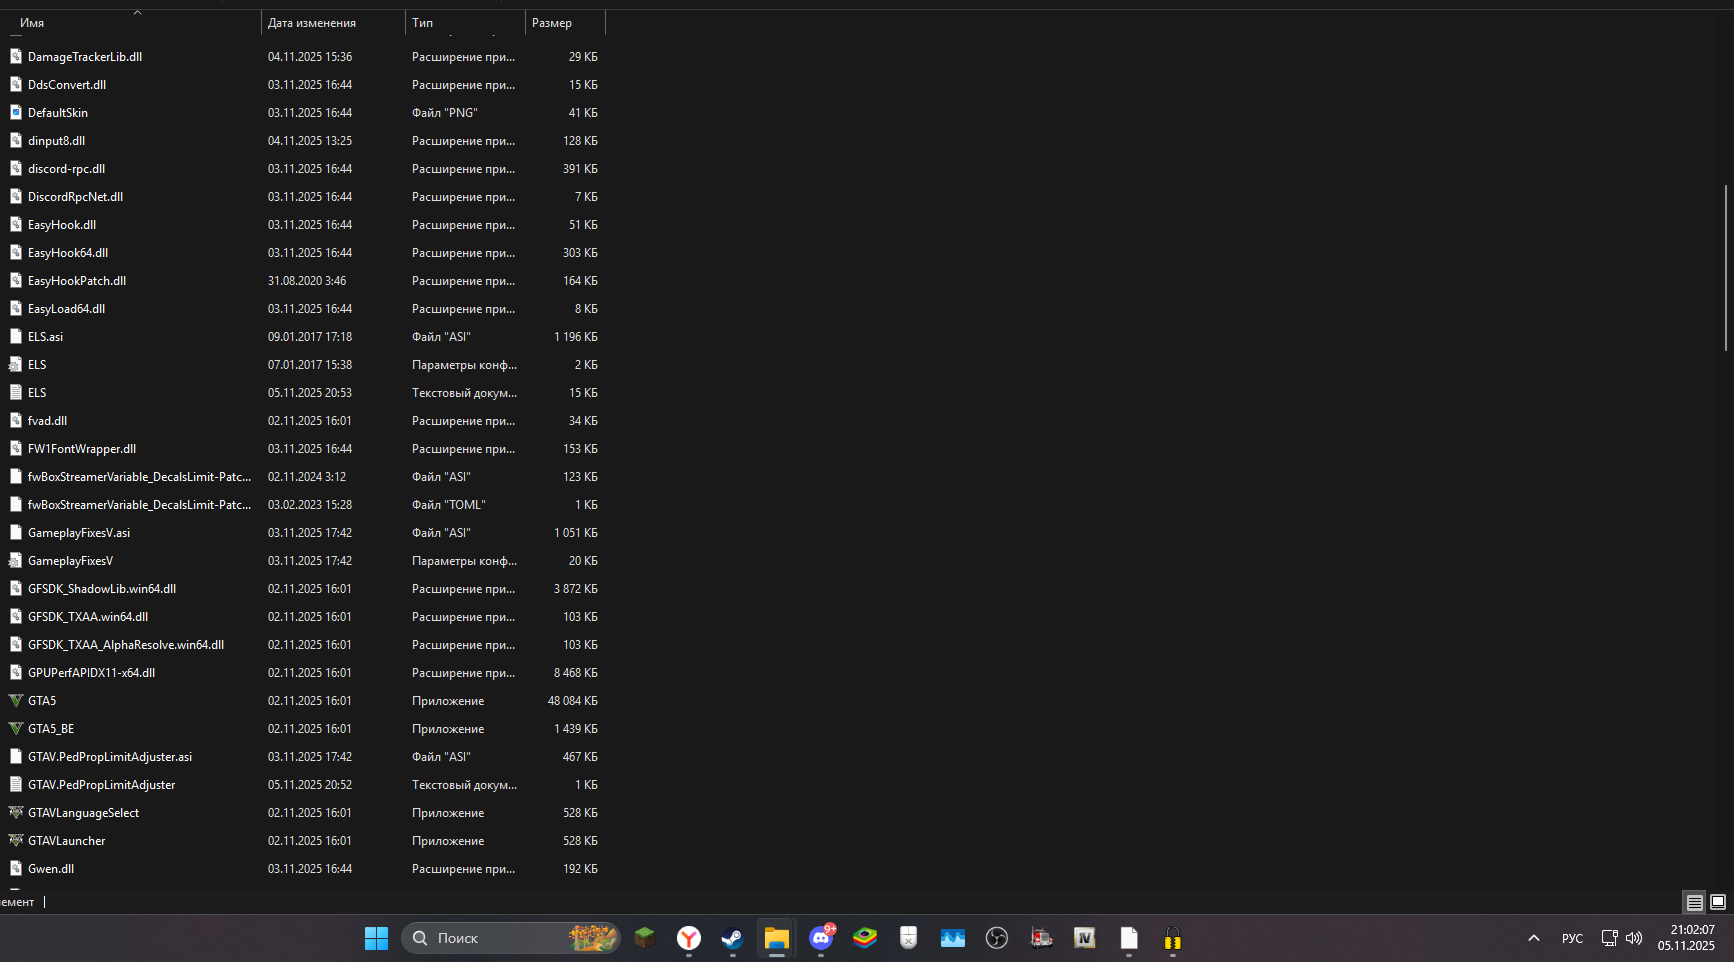Viewport: 1734px width, 962px height.
Task: Select the EasyHook64.dll file
Action: click(x=68, y=253)
